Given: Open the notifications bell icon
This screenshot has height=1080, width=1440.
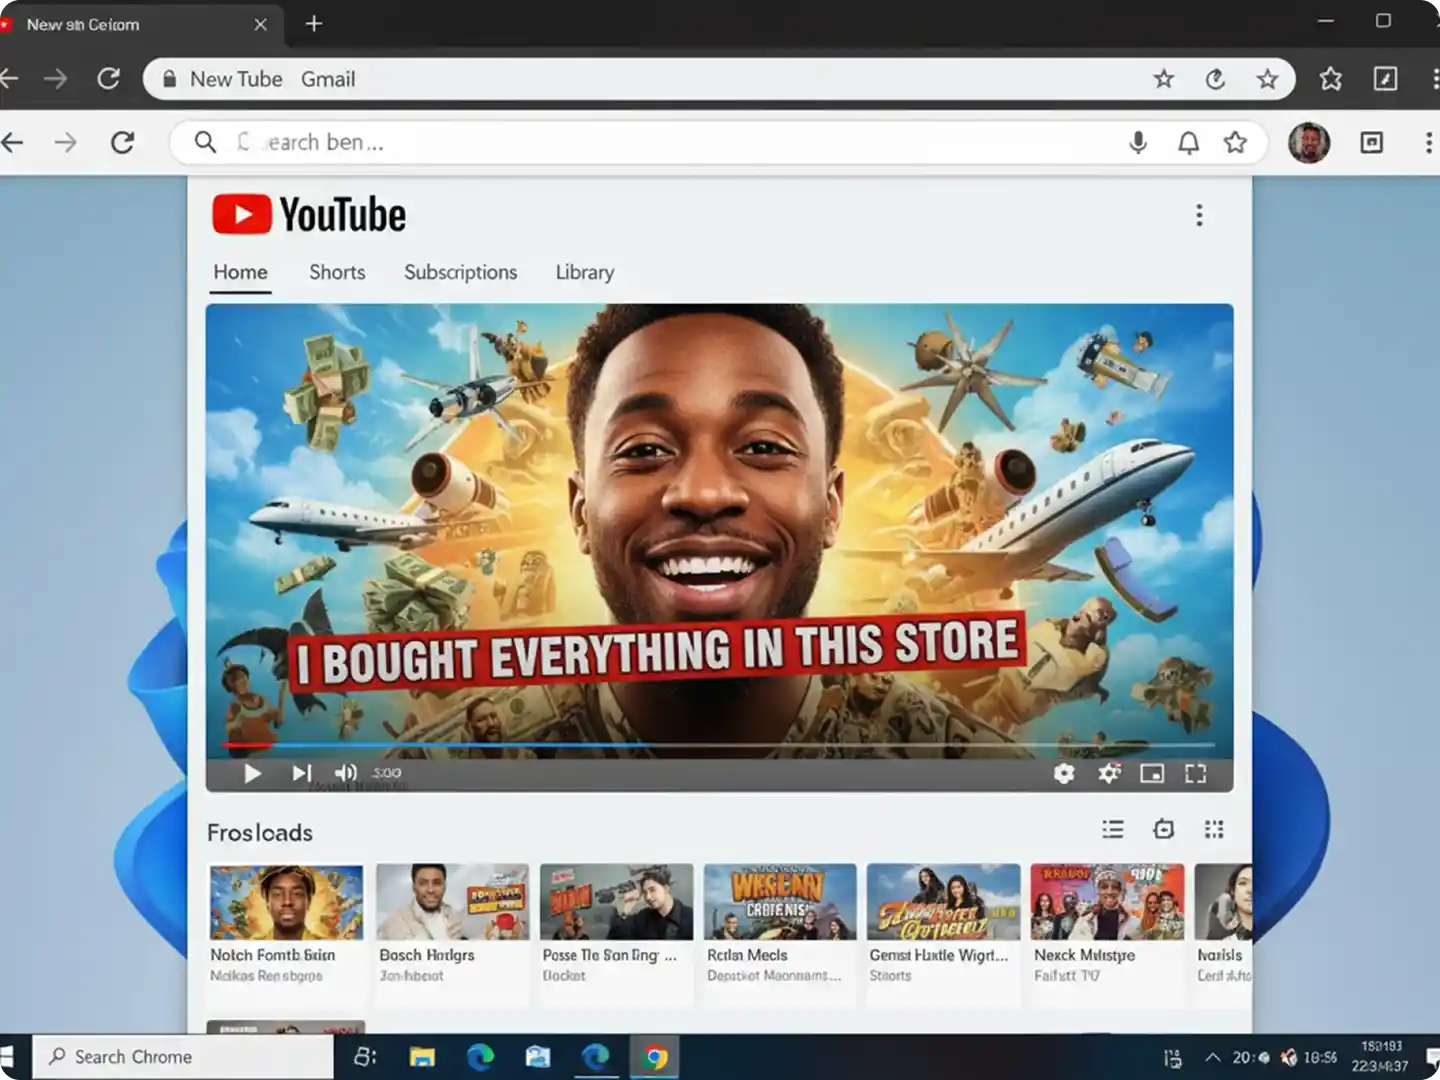Looking at the screenshot, I should point(1188,143).
